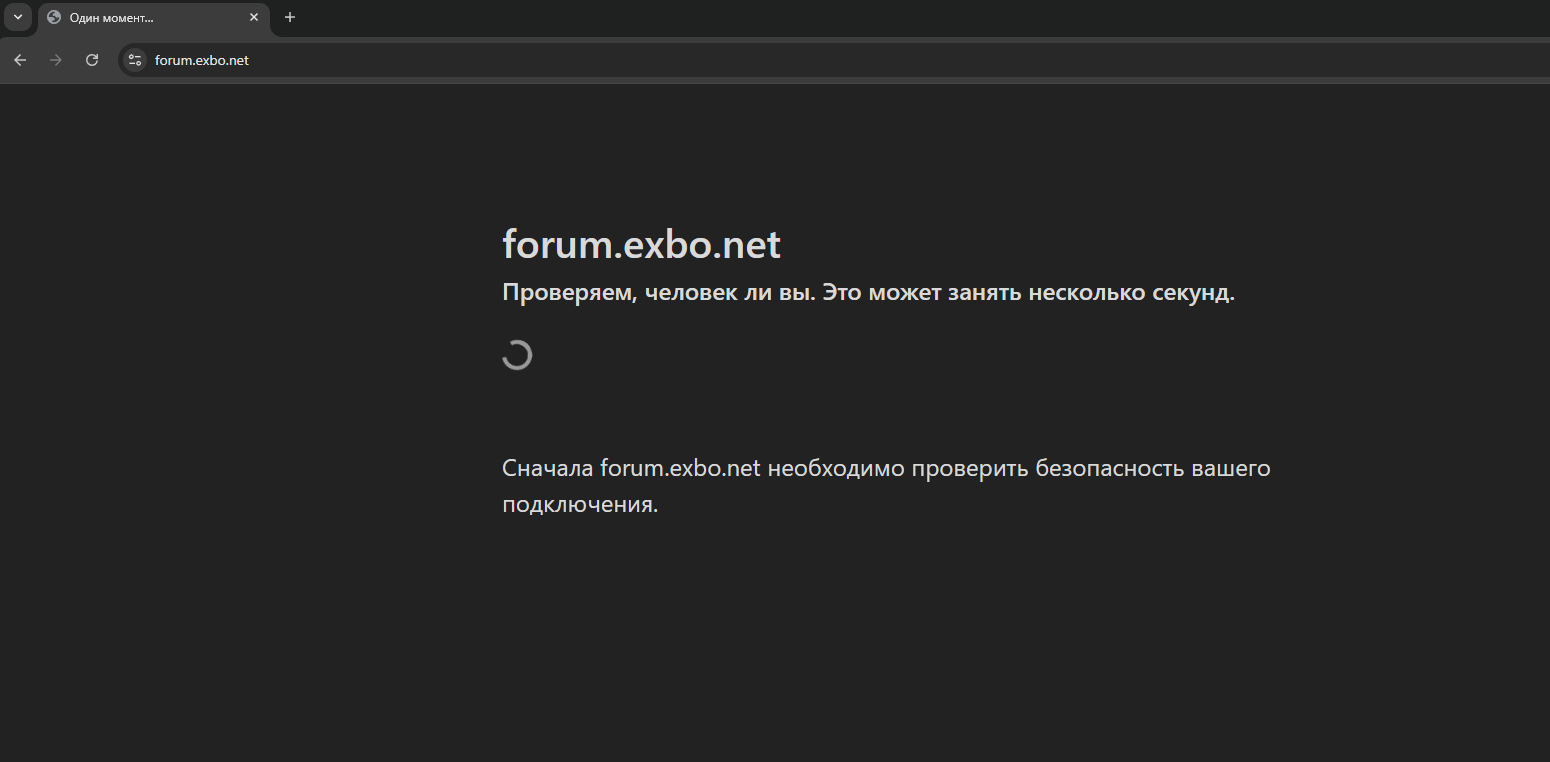Open a new tab with plus button
The width and height of the screenshot is (1550, 762).
point(290,18)
